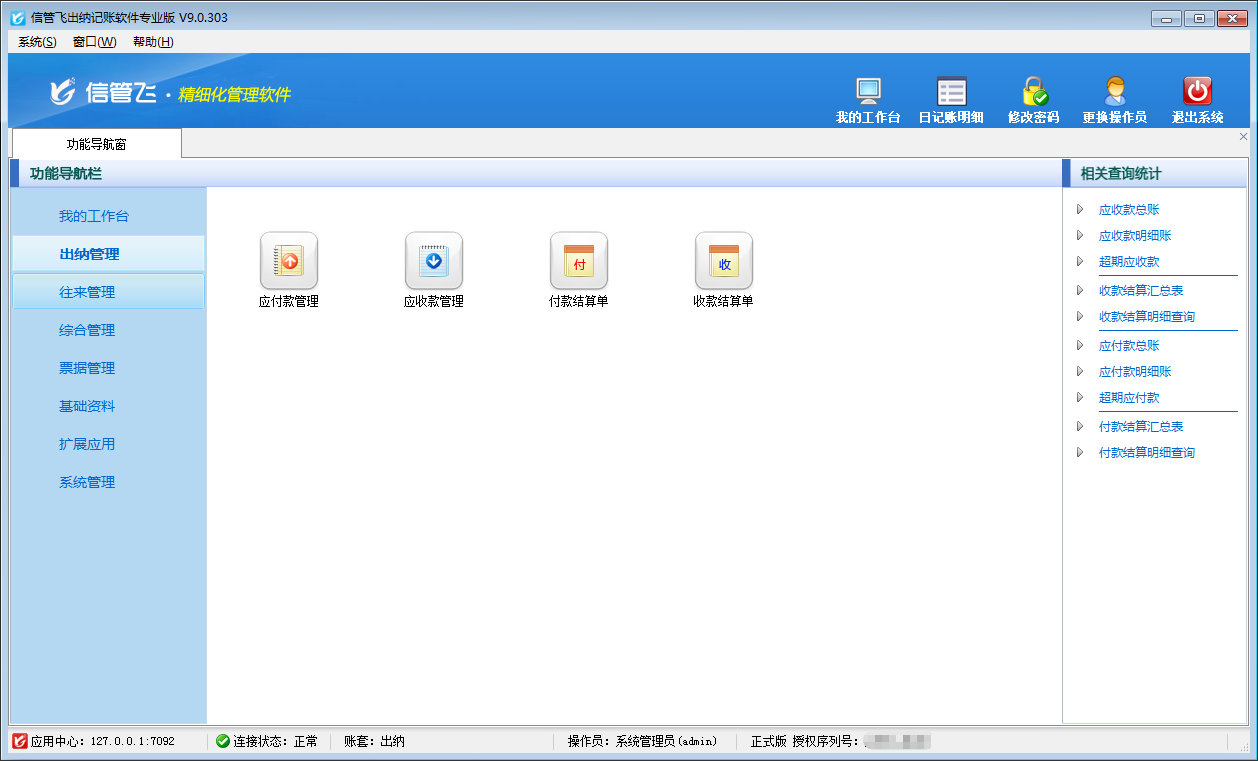Screen dimensions: 1258x761
Task: Select 票据管理 in the navigation sidebar
Action: (x=87, y=369)
